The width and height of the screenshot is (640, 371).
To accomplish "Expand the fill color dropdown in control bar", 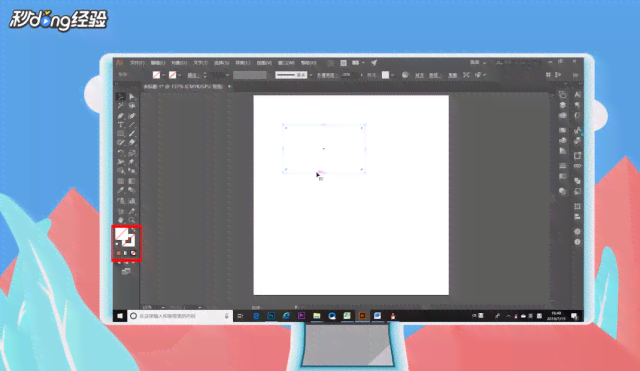I will click(163, 75).
